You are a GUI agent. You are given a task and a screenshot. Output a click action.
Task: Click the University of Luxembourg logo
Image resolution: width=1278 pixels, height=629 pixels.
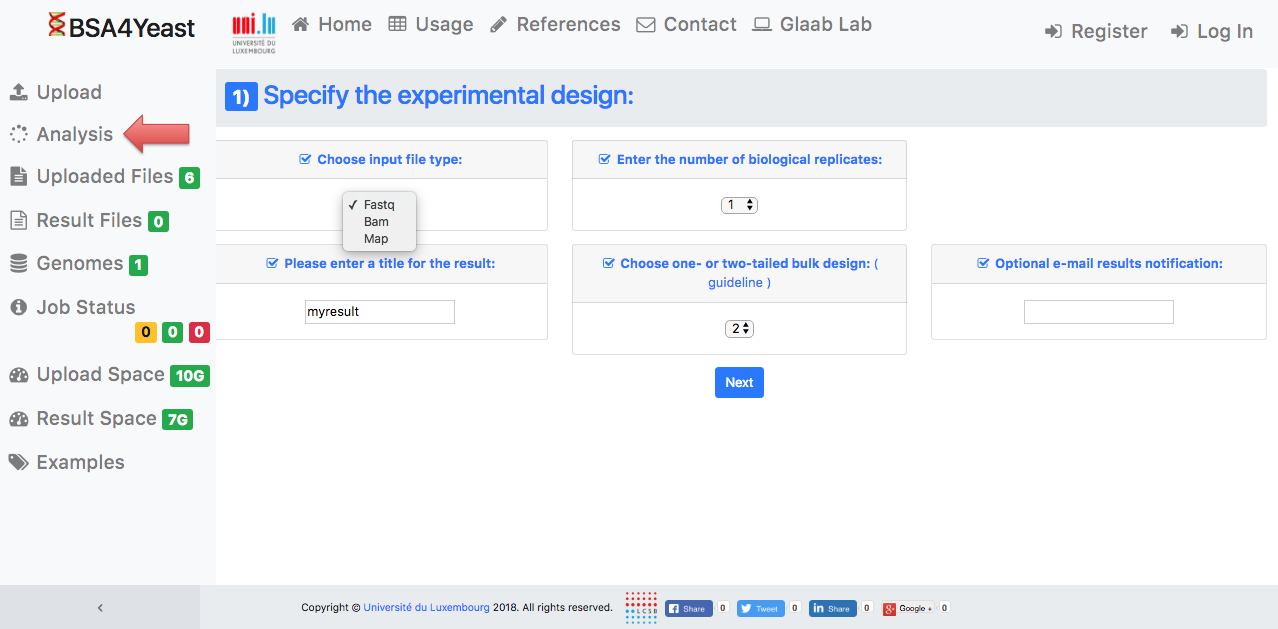point(253,34)
